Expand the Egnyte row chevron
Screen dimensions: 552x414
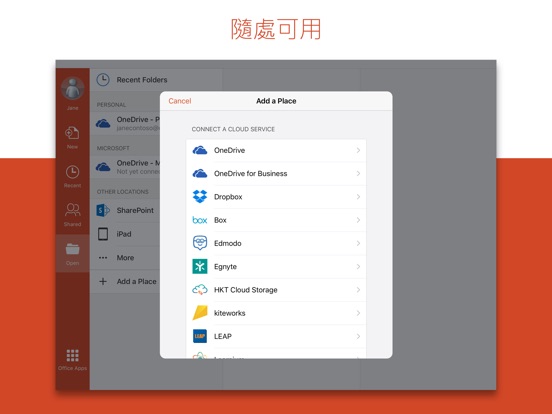pos(358,266)
